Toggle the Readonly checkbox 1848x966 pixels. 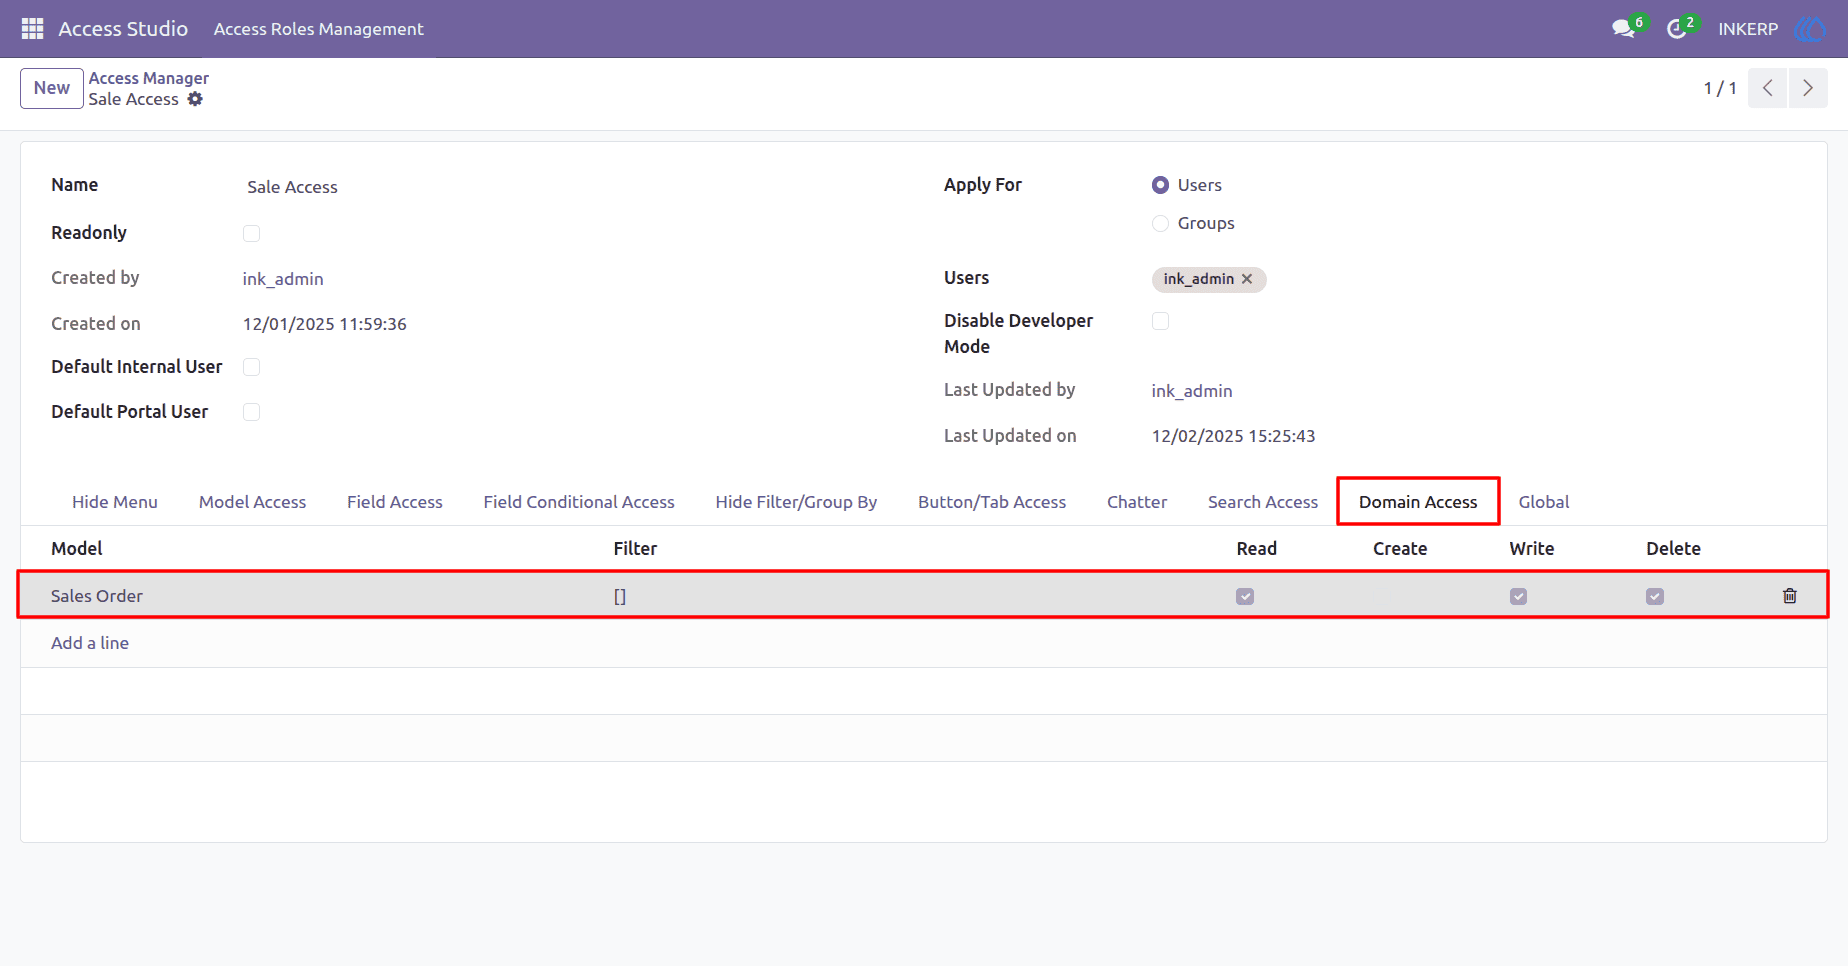[x=251, y=233]
